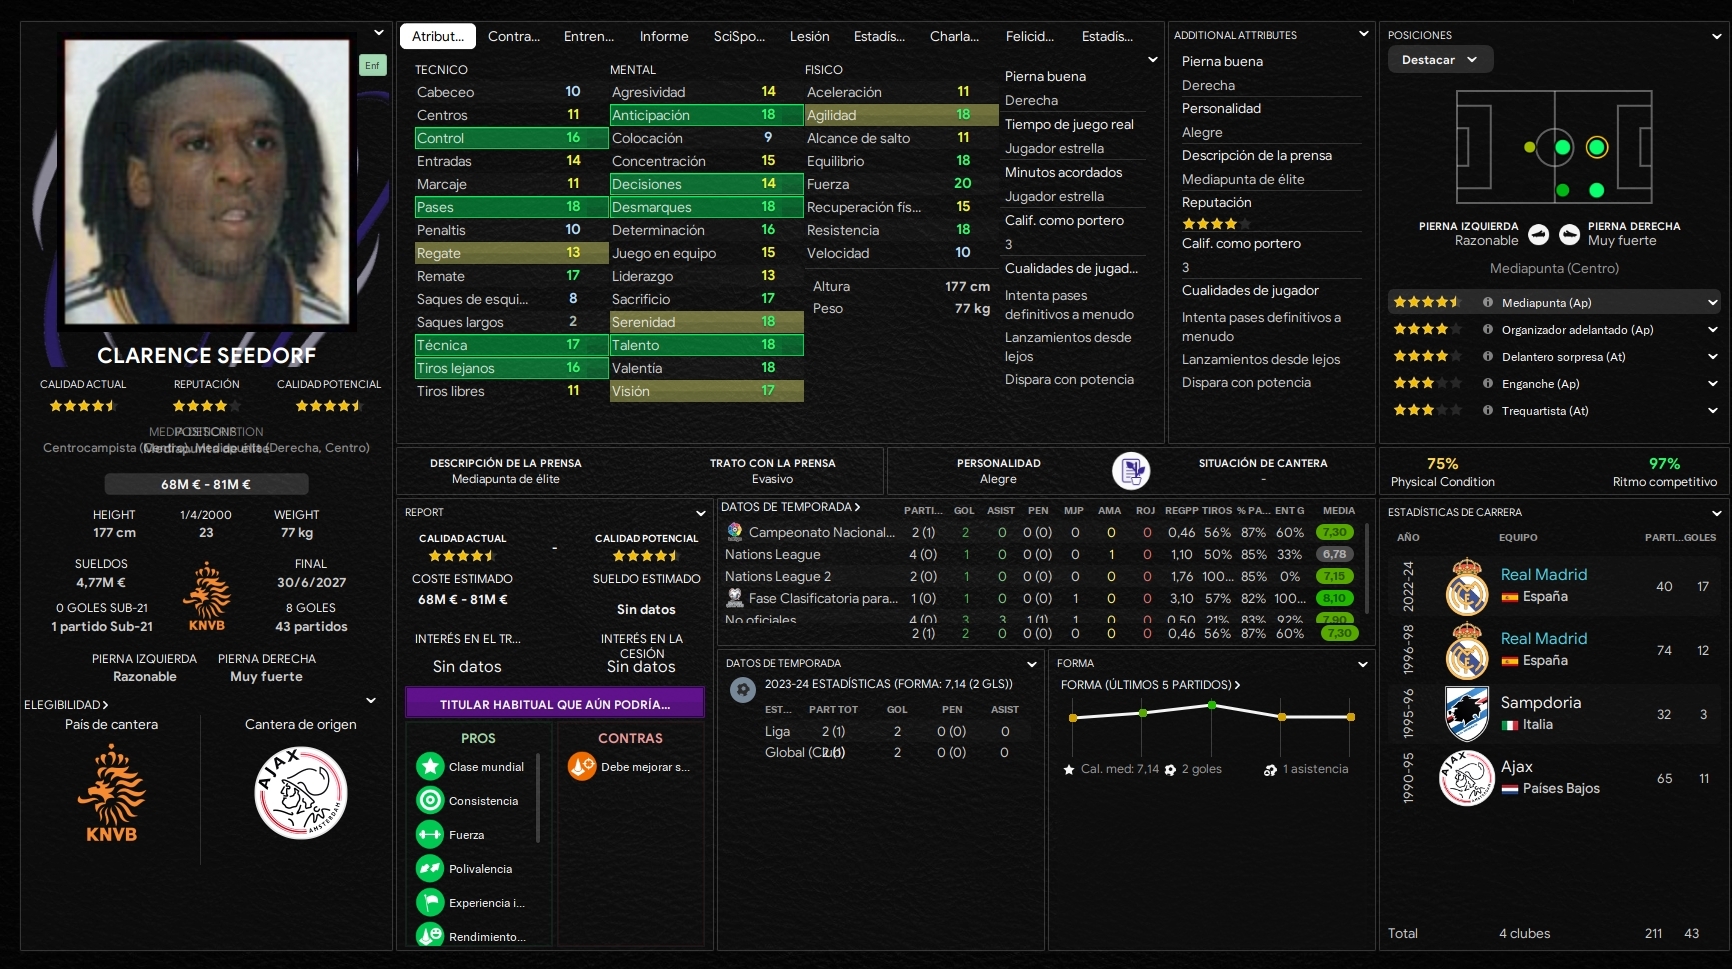Open the Charla... tab
The height and width of the screenshot is (969, 1732).
point(955,36)
